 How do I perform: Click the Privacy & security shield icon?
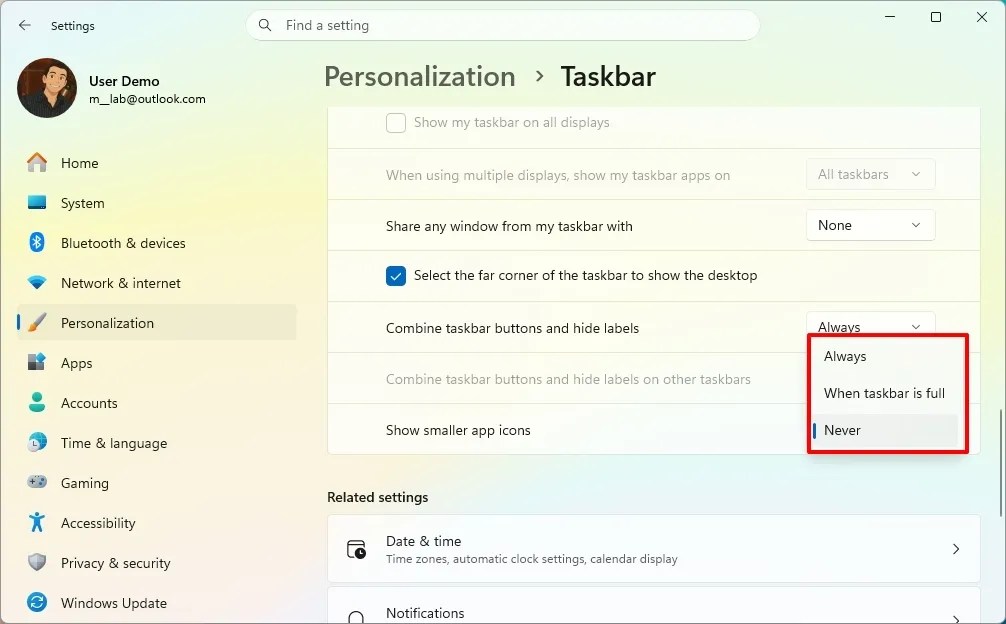click(37, 562)
